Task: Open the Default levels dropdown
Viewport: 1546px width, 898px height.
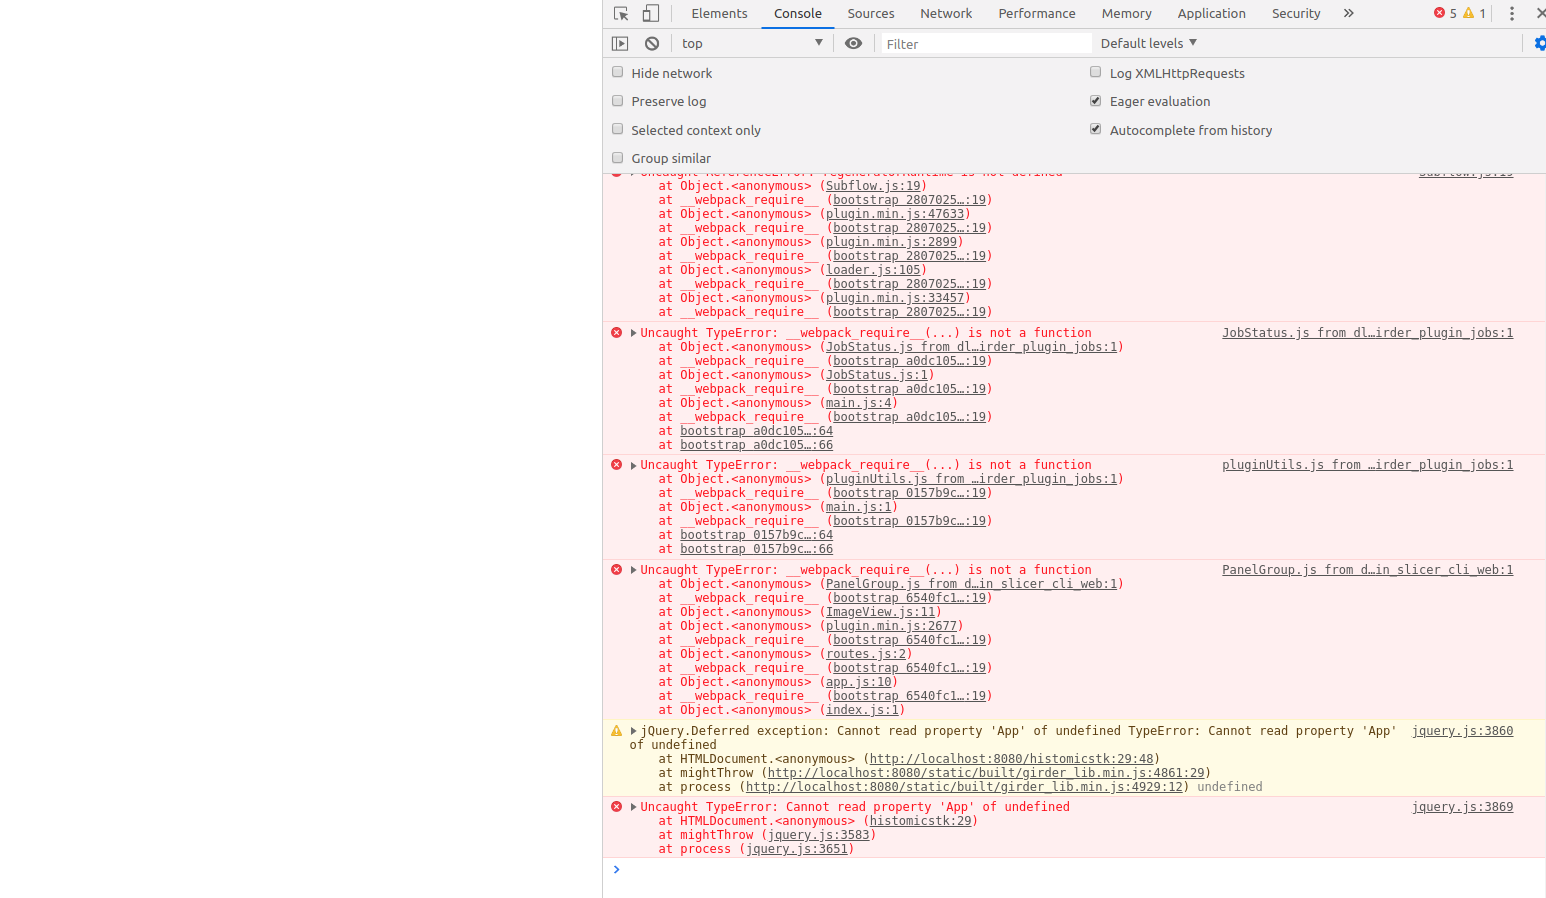Action: tap(1149, 43)
